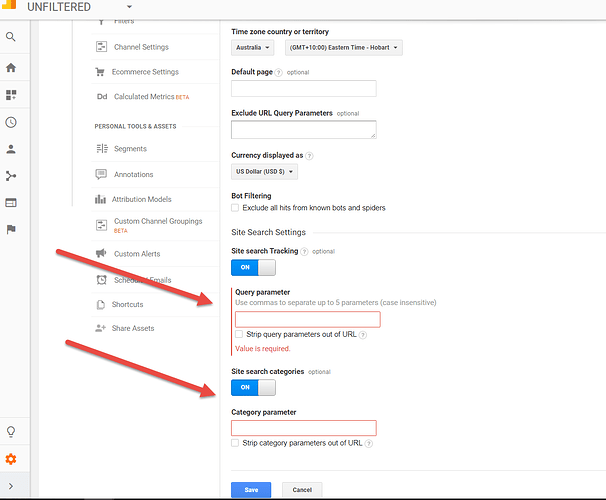Image resolution: width=606 pixels, height=500 pixels.
Task: Open Admin gear icon at bottom left
Action: 11,460
